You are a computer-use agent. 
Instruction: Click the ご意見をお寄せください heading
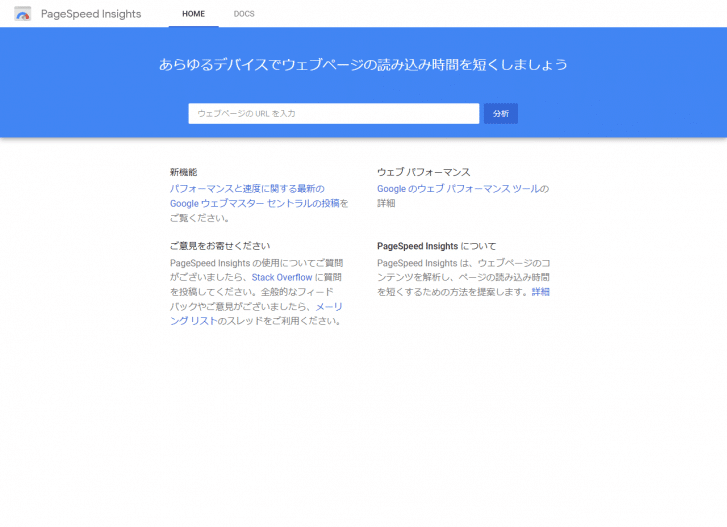(220, 246)
